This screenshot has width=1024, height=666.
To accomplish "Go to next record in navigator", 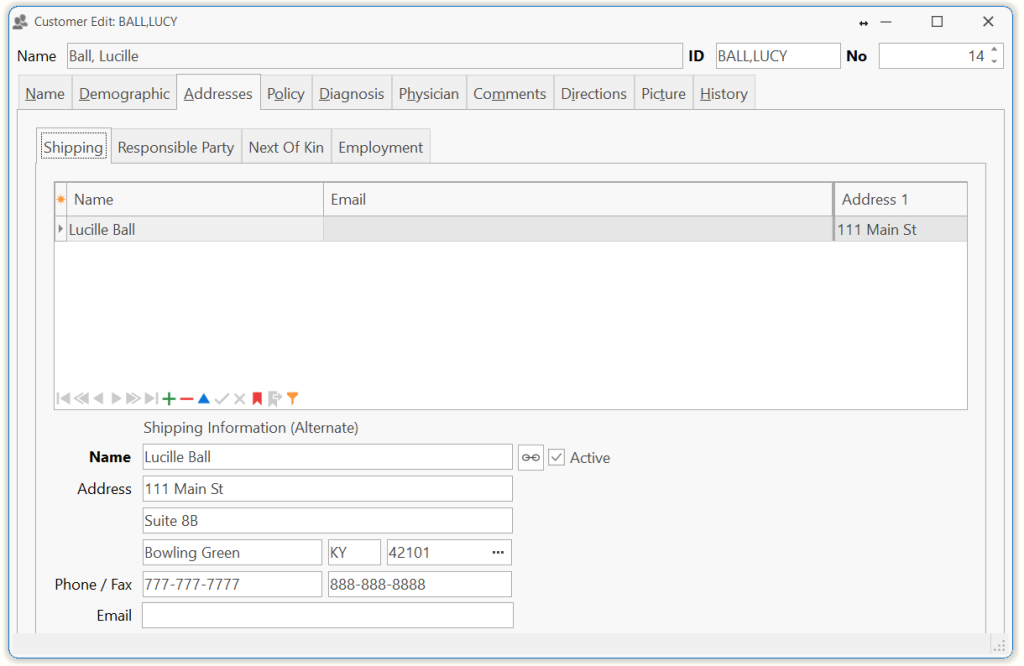I will [x=116, y=398].
